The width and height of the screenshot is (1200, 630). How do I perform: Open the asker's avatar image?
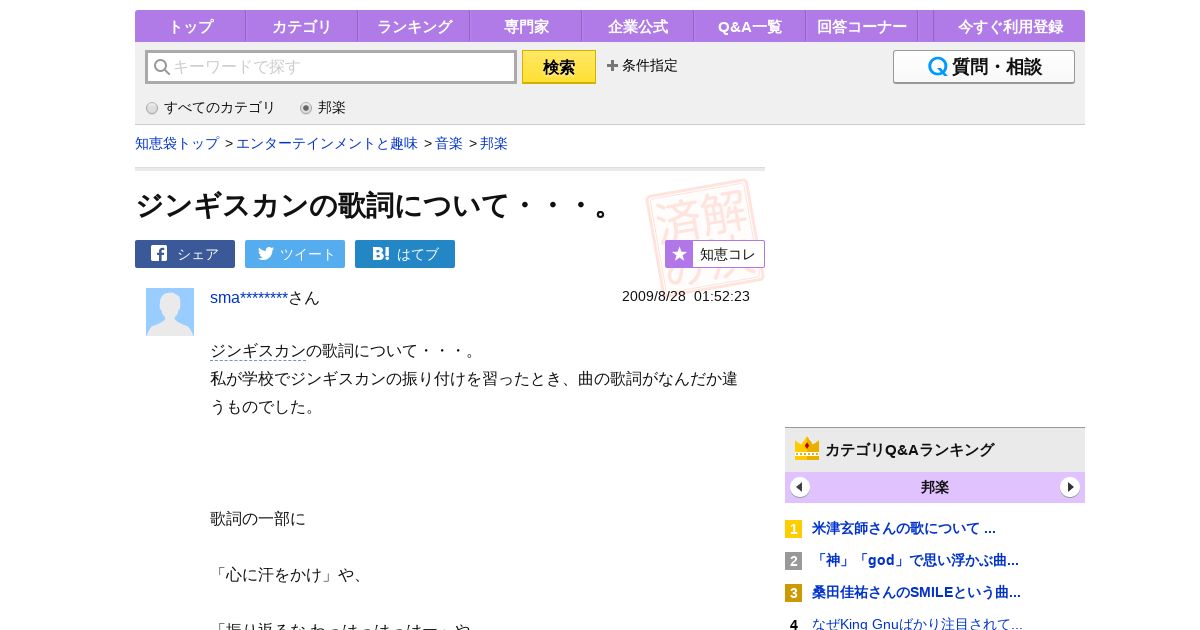click(x=170, y=312)
